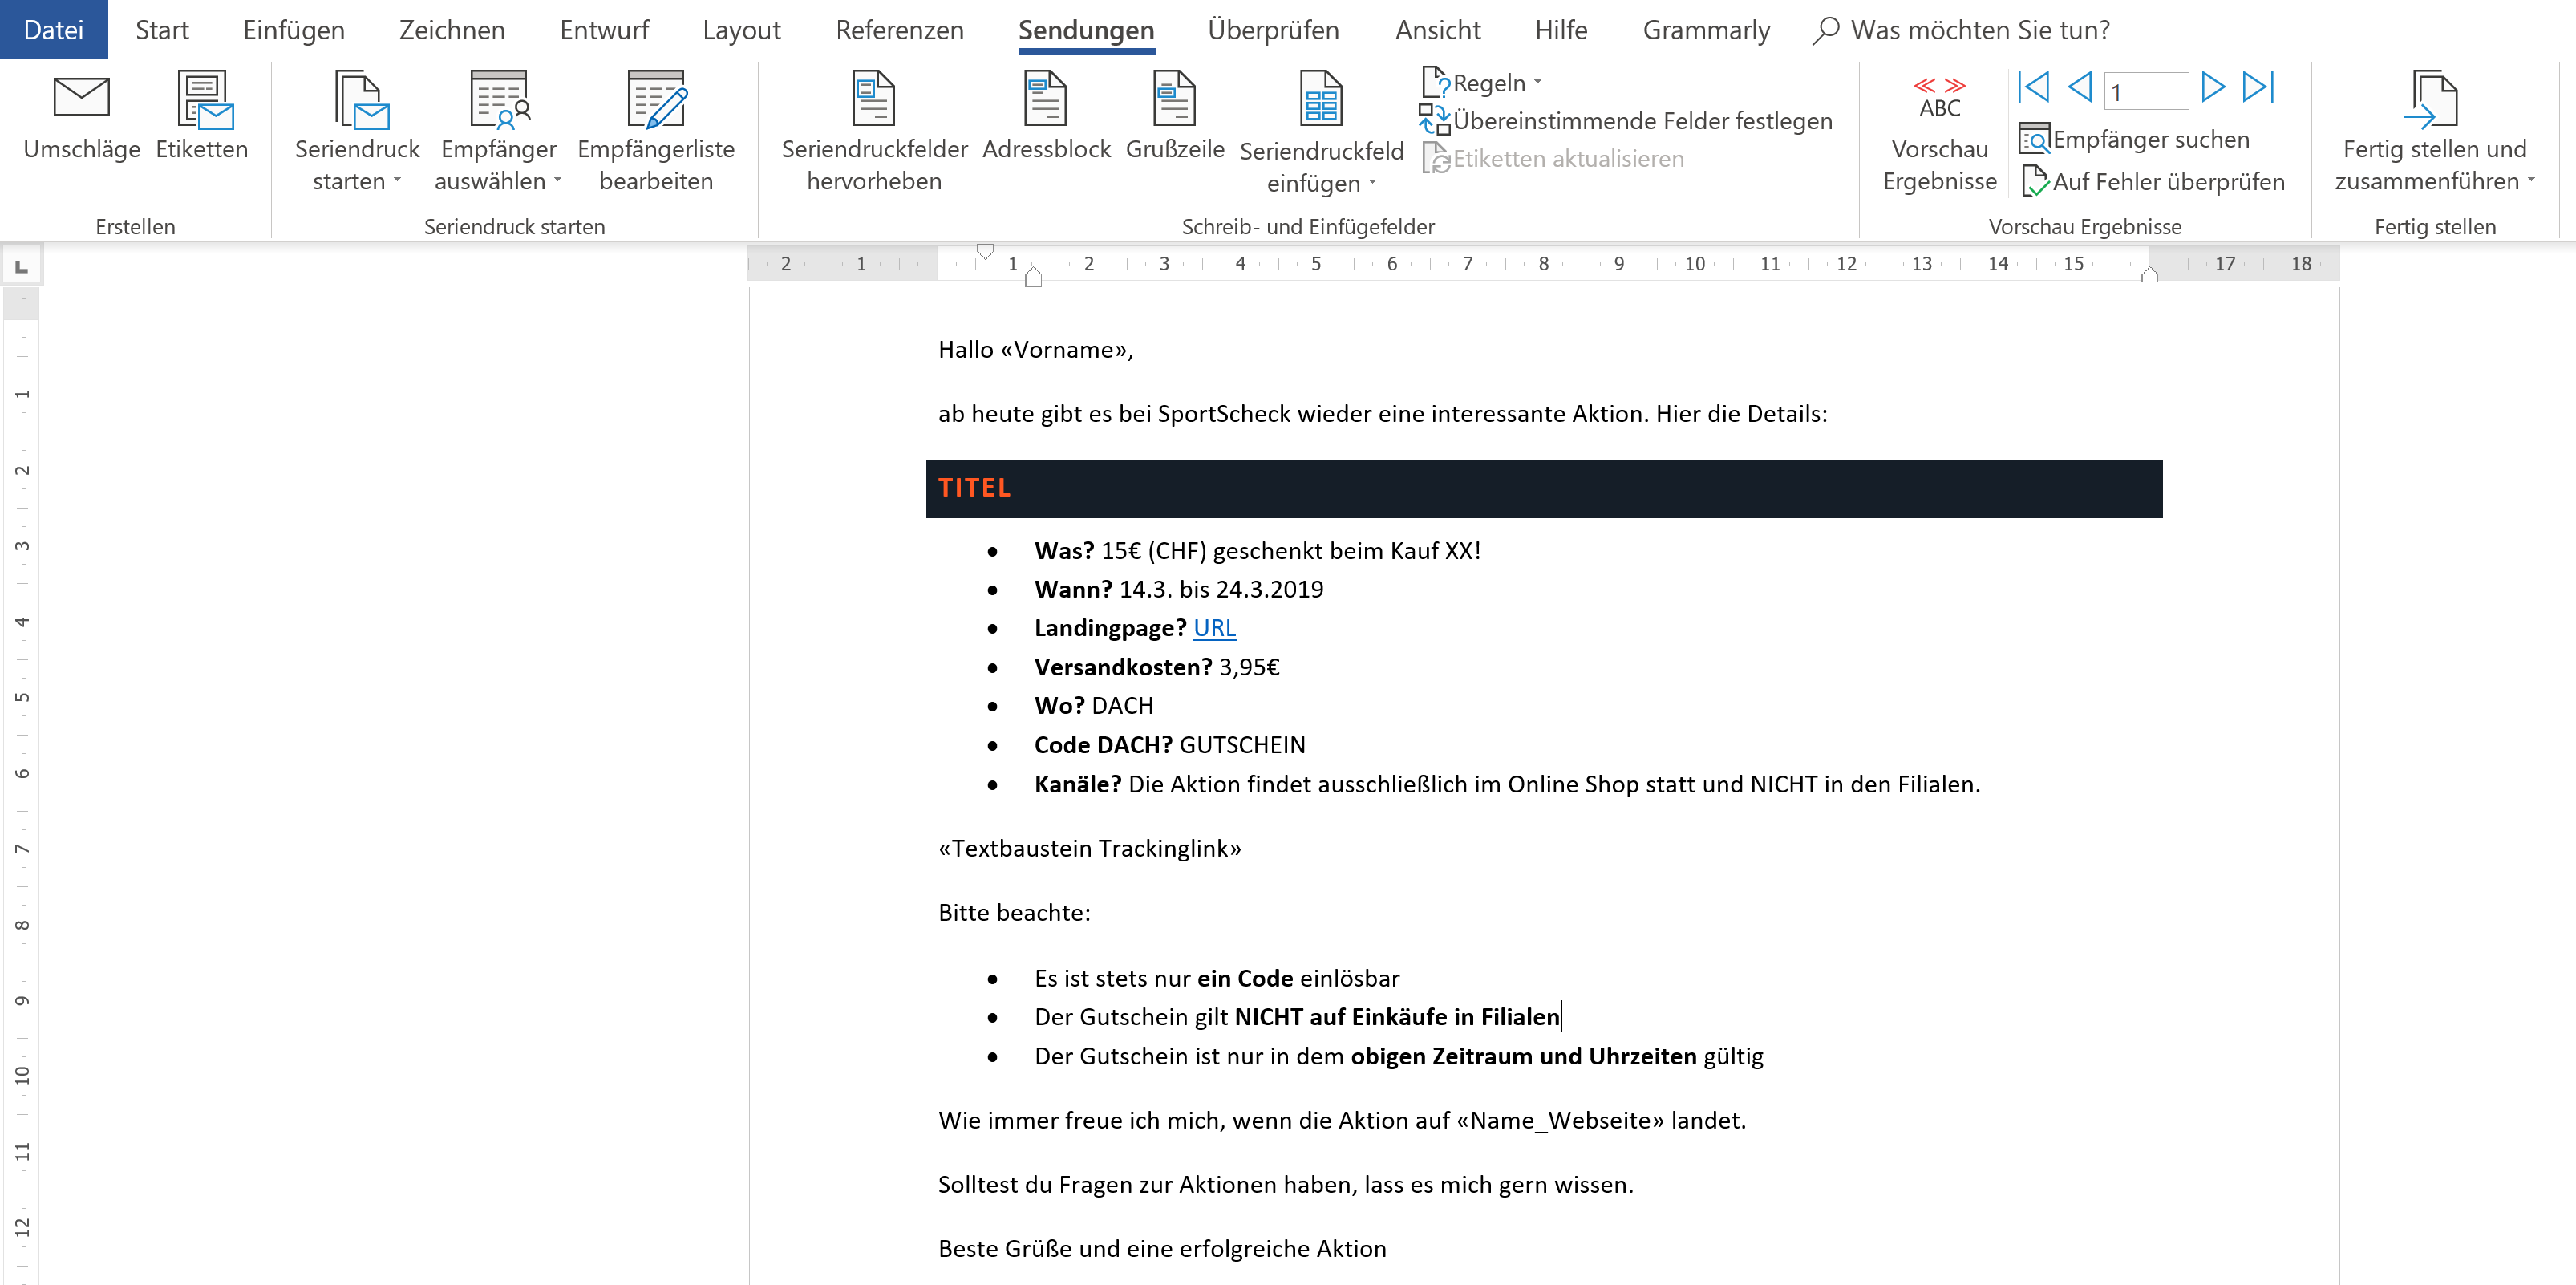Viewport: 2576px width, 1285px height.
Task: Click 'Beste Grüße und eine erfolgreiche Aktion'
Action: point(1162,1248)
